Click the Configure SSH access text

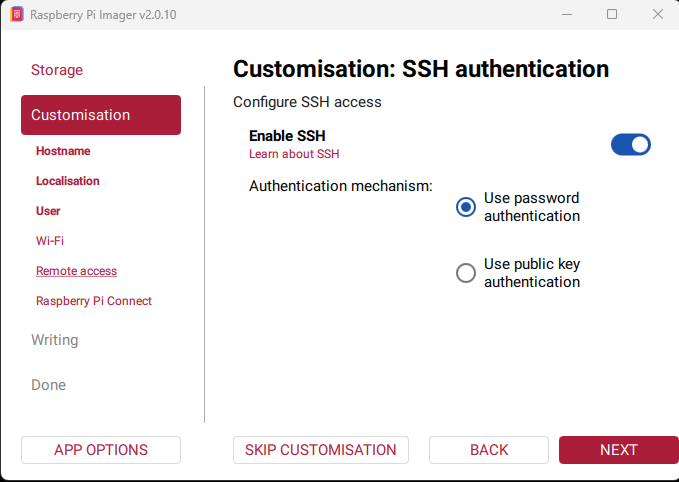pyautogui.click(x=307, y=102)
